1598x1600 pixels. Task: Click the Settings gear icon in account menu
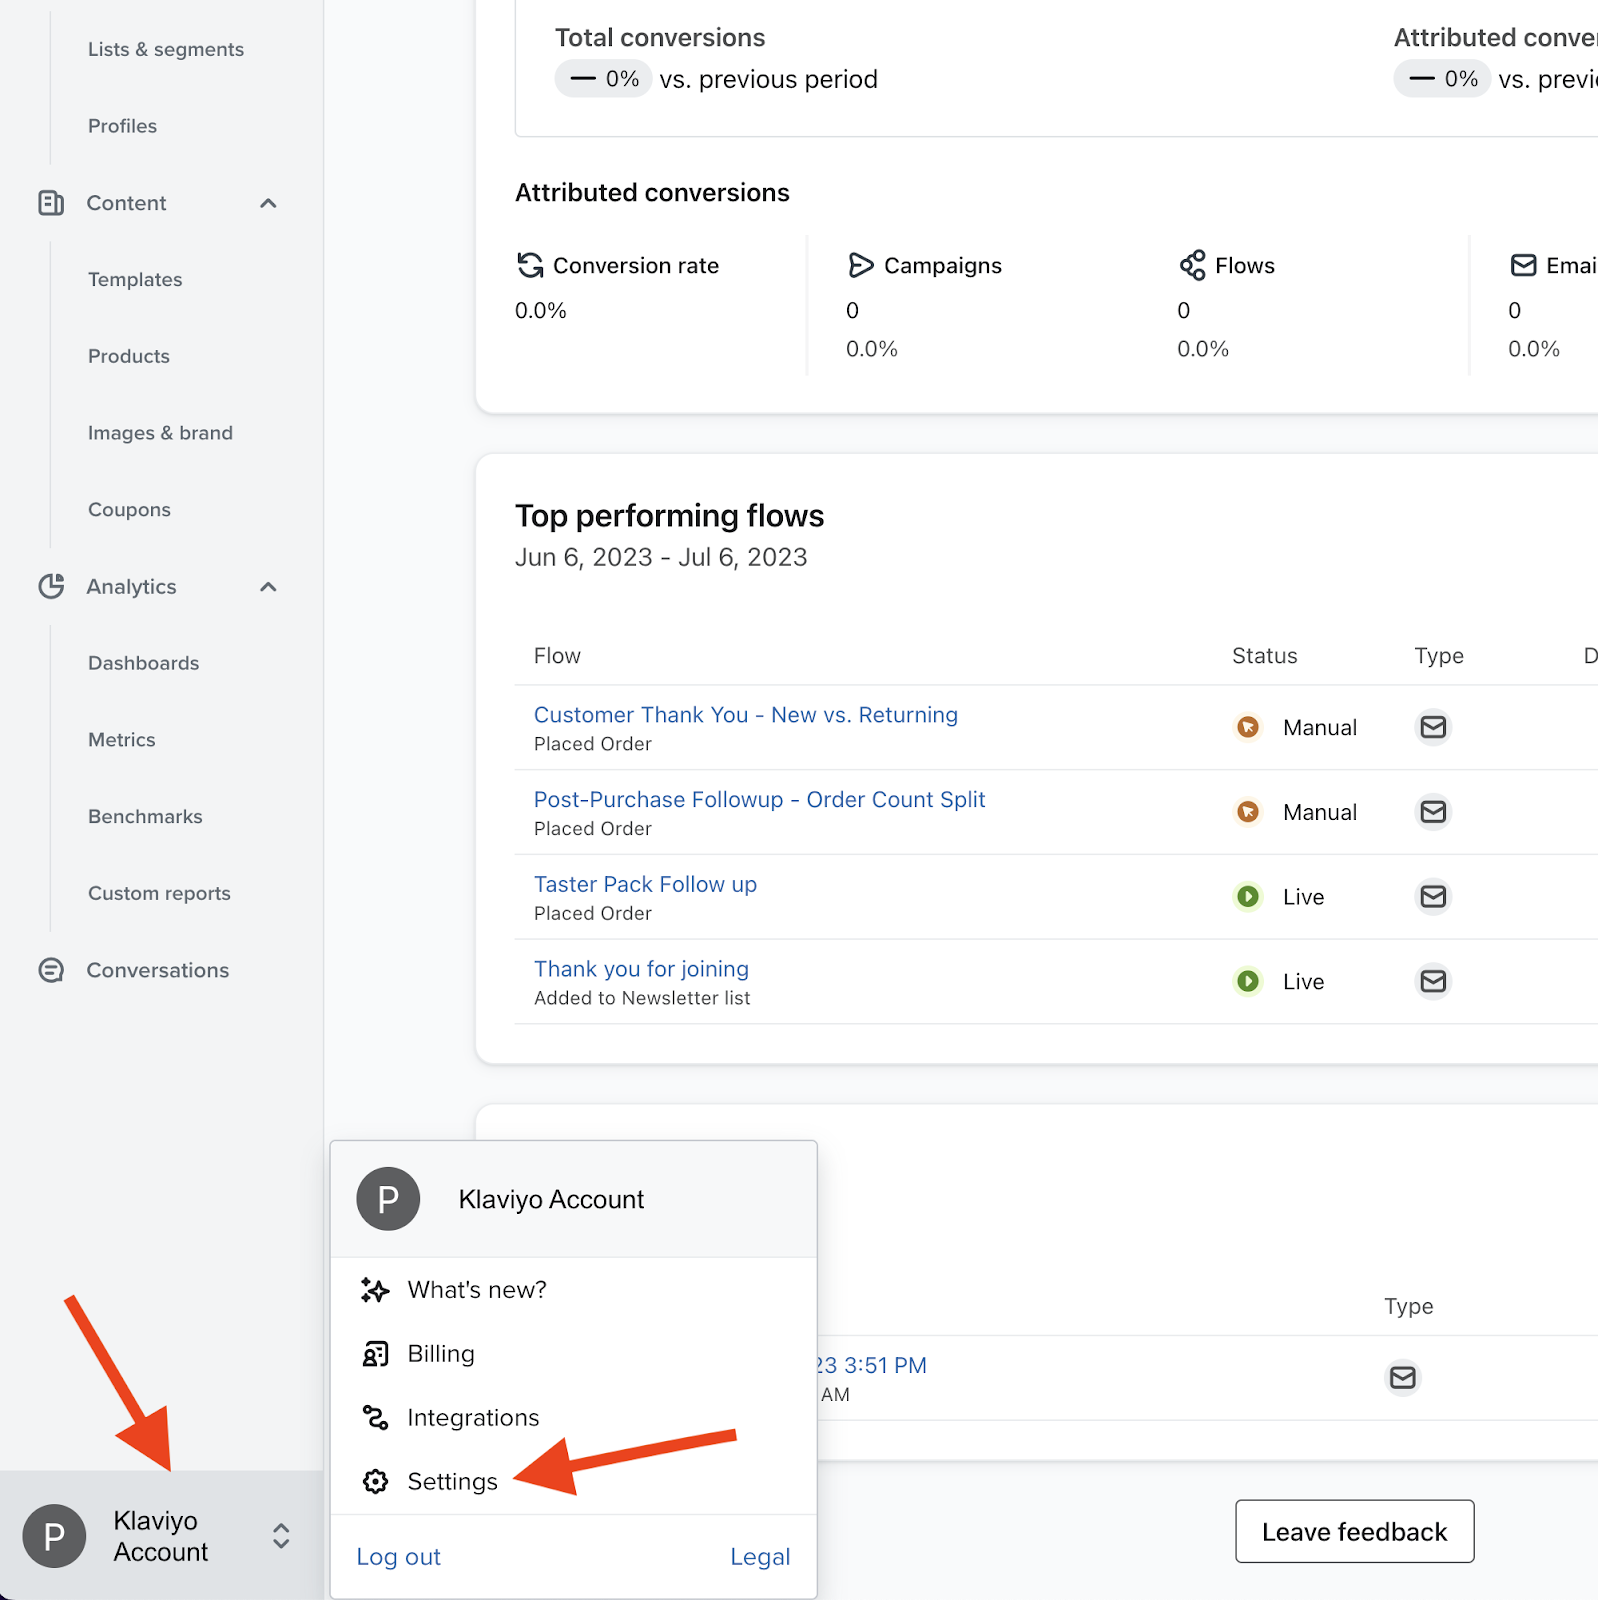(375, 1481)
